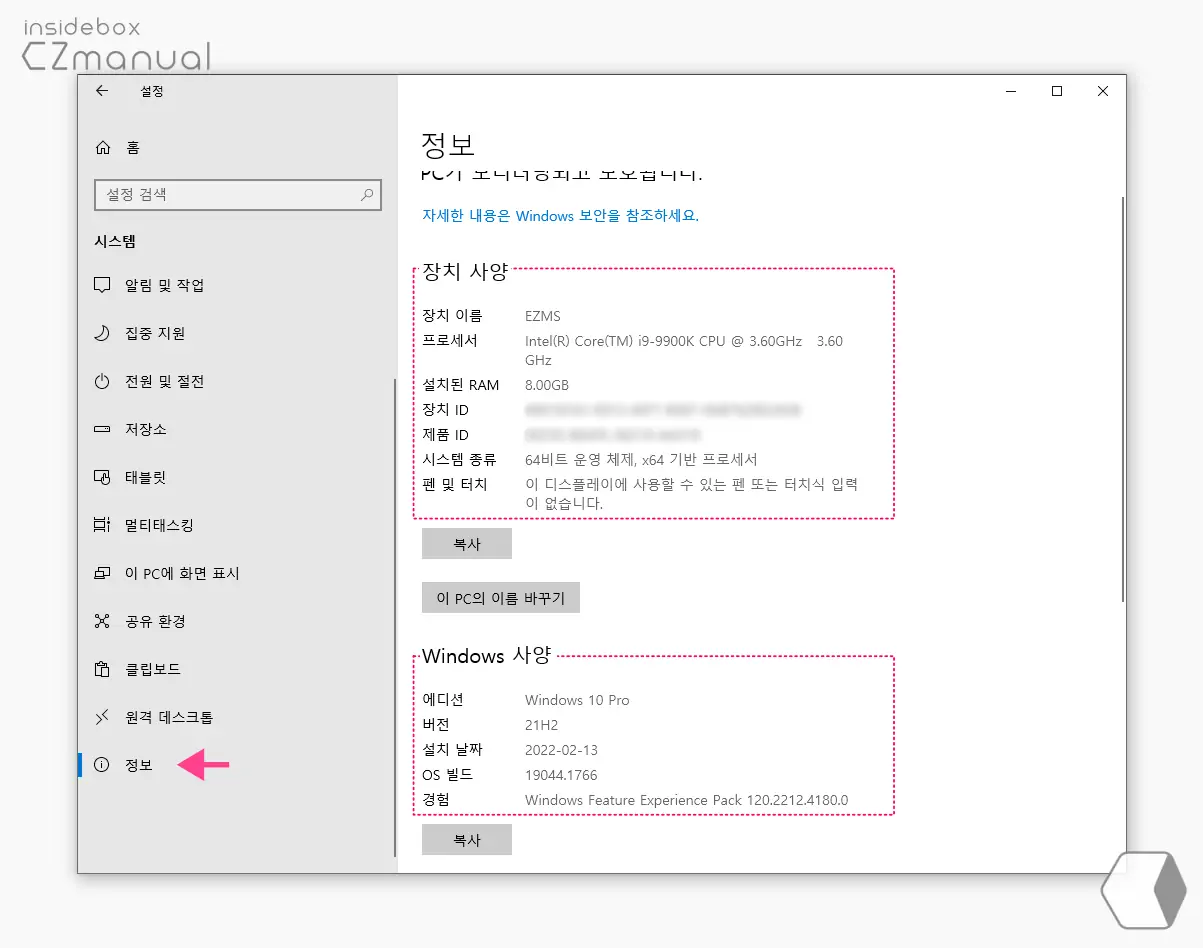Copy Windows 사양 using its 복사 button
The width and height of the screenshot is (1203, 948).
[x=466, y=839]
